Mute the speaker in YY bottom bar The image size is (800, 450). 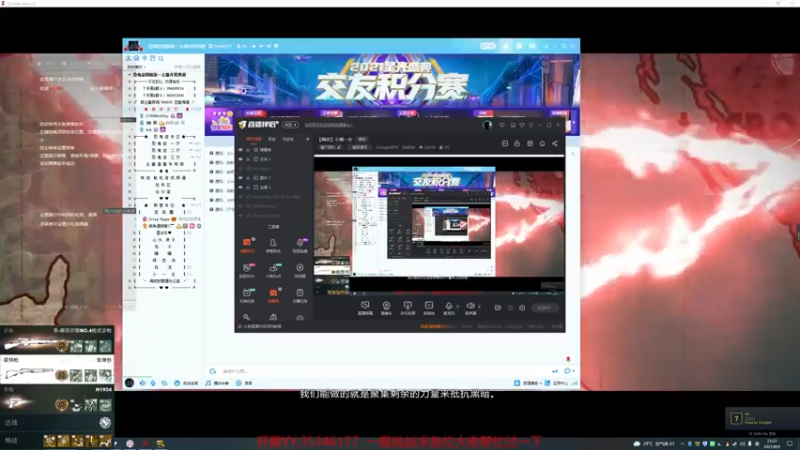coord(142,383)
